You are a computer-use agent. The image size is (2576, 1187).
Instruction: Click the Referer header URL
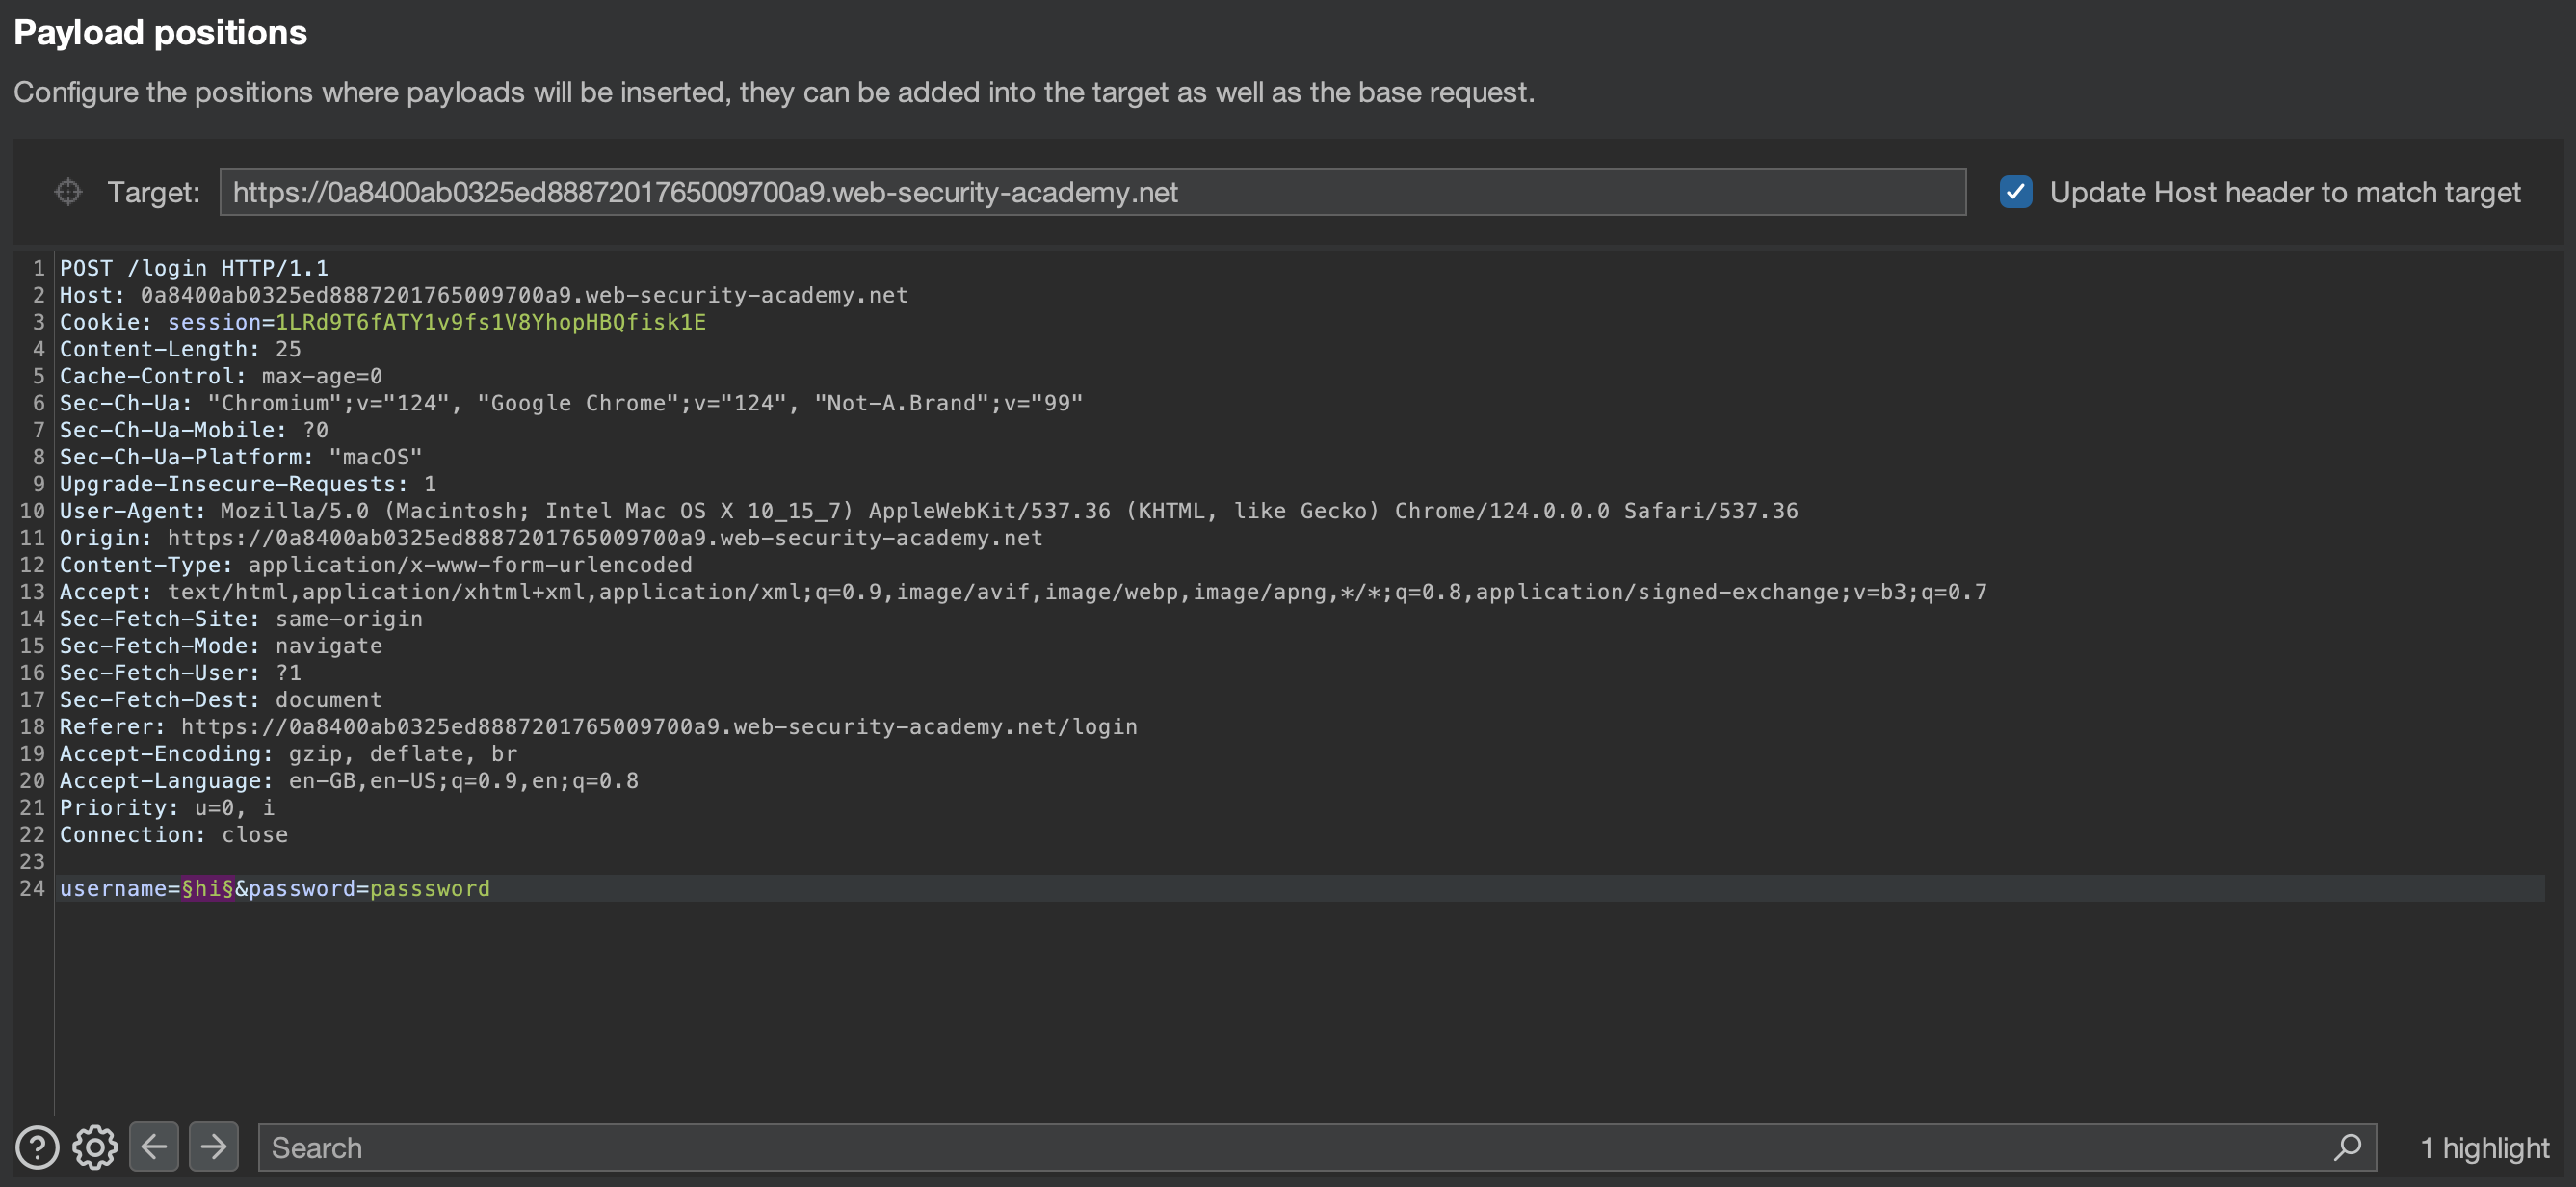tap(658, 727)
